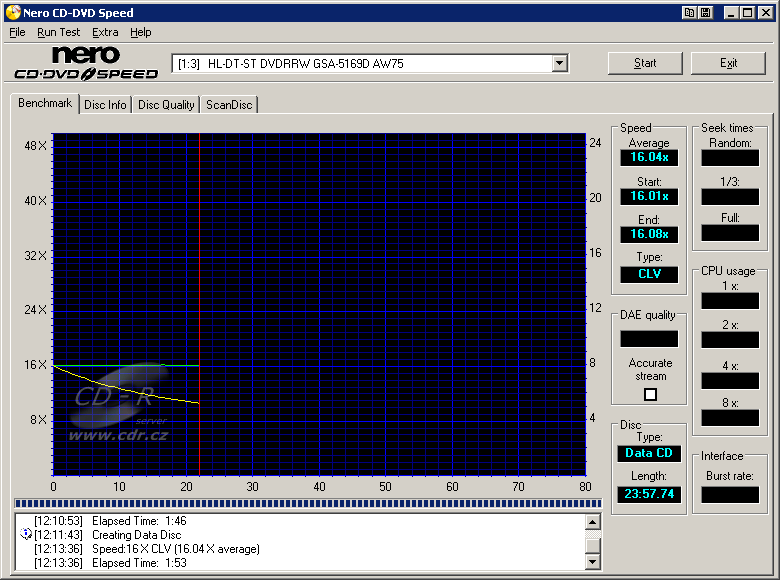This screenshot has height=580, width=780.
Task: Click the save floppy icon in title bar
Action: (x=706, y=12)
